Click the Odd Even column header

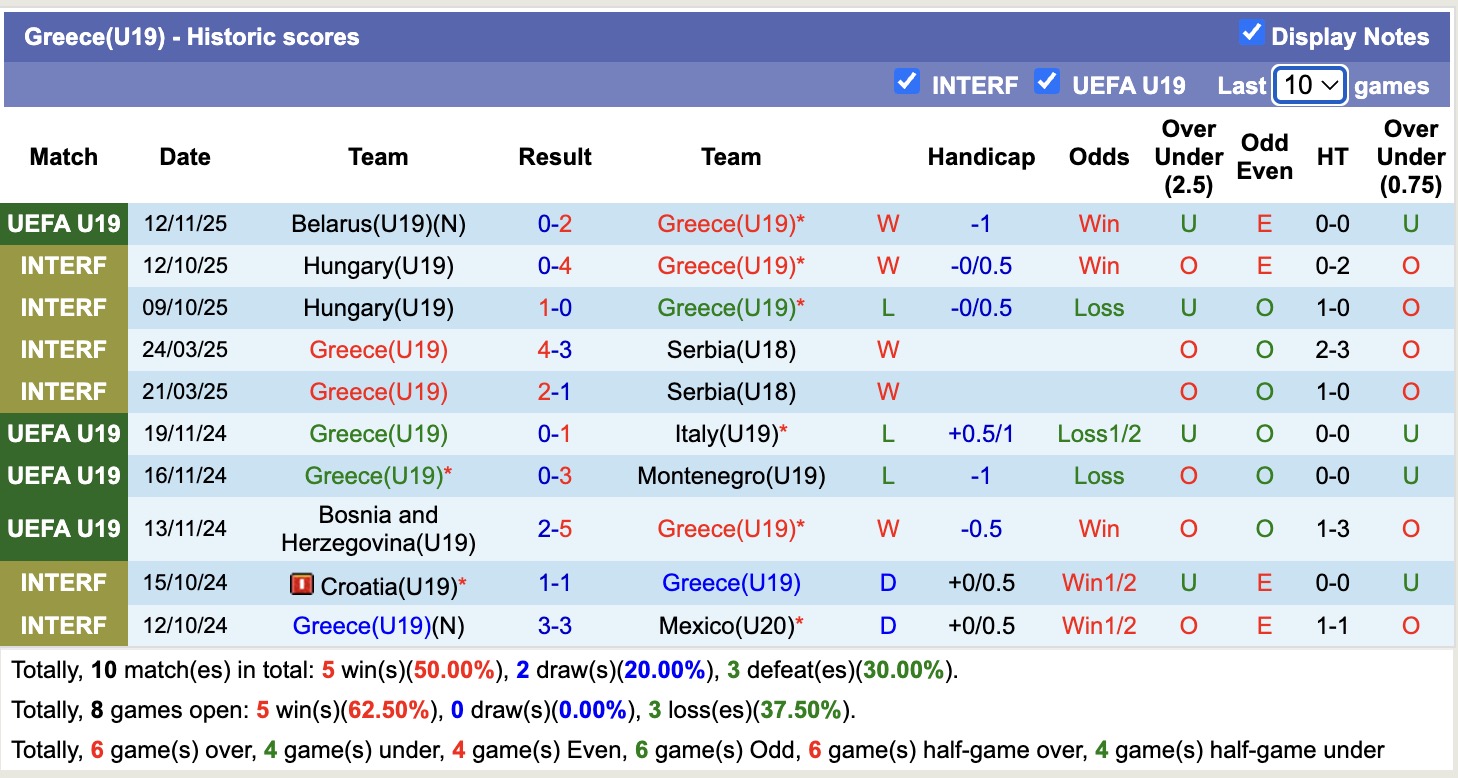tap(1264, 157)
